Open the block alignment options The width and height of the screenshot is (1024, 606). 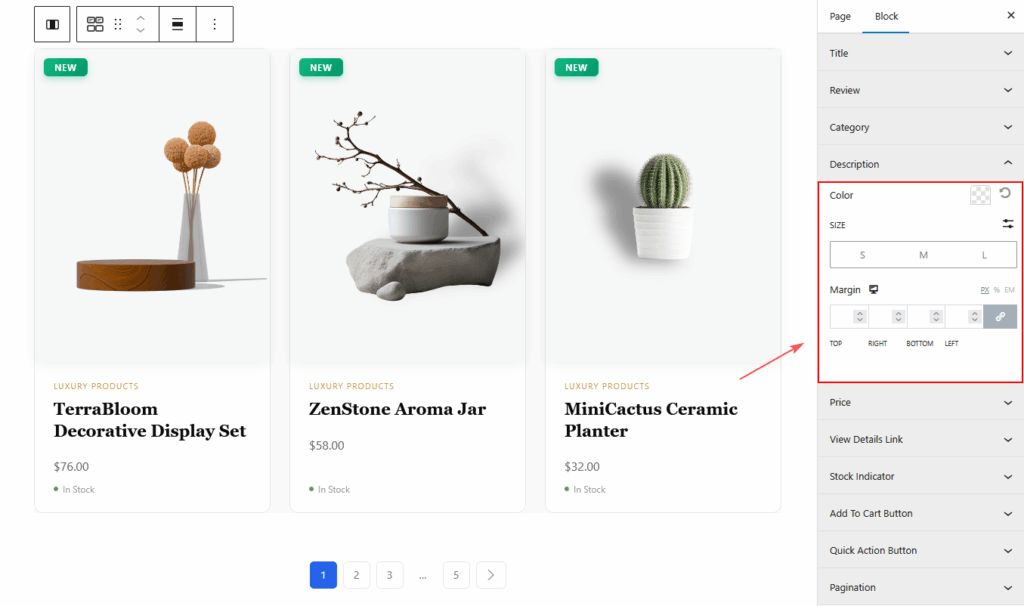click(177, 24)
